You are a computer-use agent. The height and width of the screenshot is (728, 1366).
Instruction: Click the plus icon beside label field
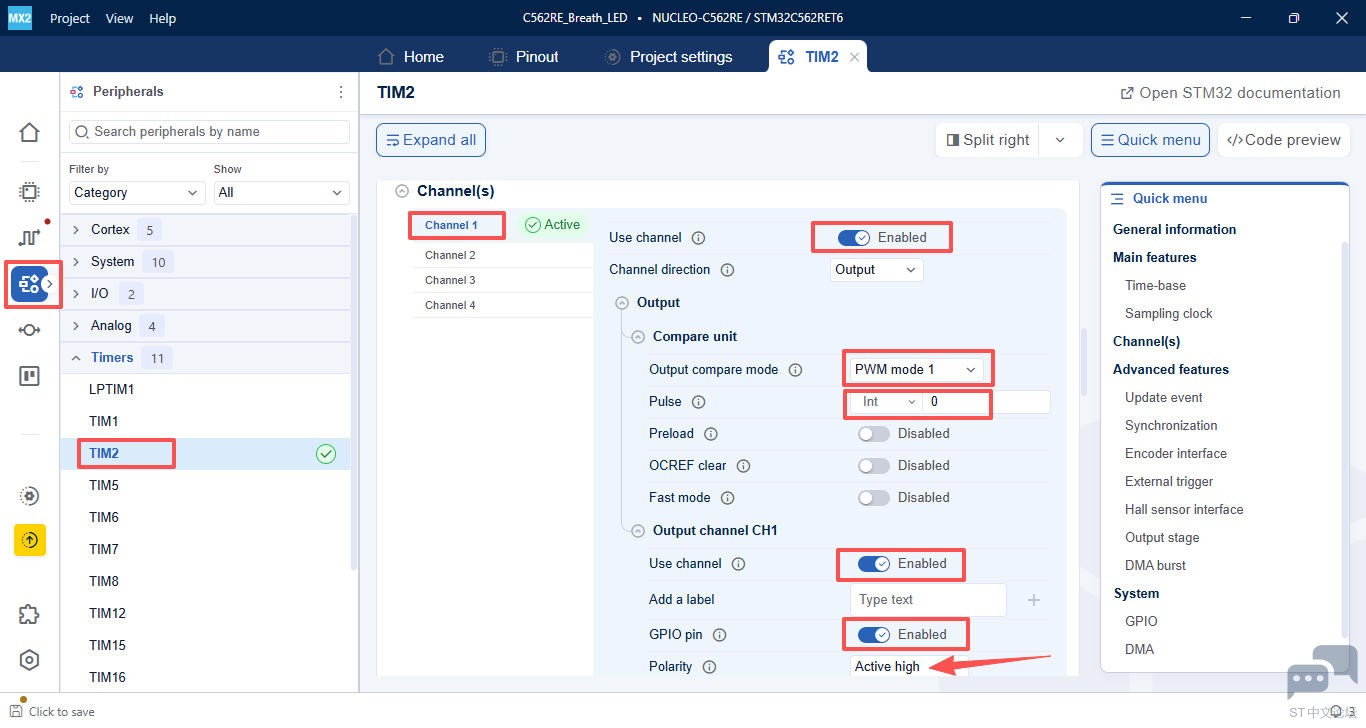(x=1034, y=600)
